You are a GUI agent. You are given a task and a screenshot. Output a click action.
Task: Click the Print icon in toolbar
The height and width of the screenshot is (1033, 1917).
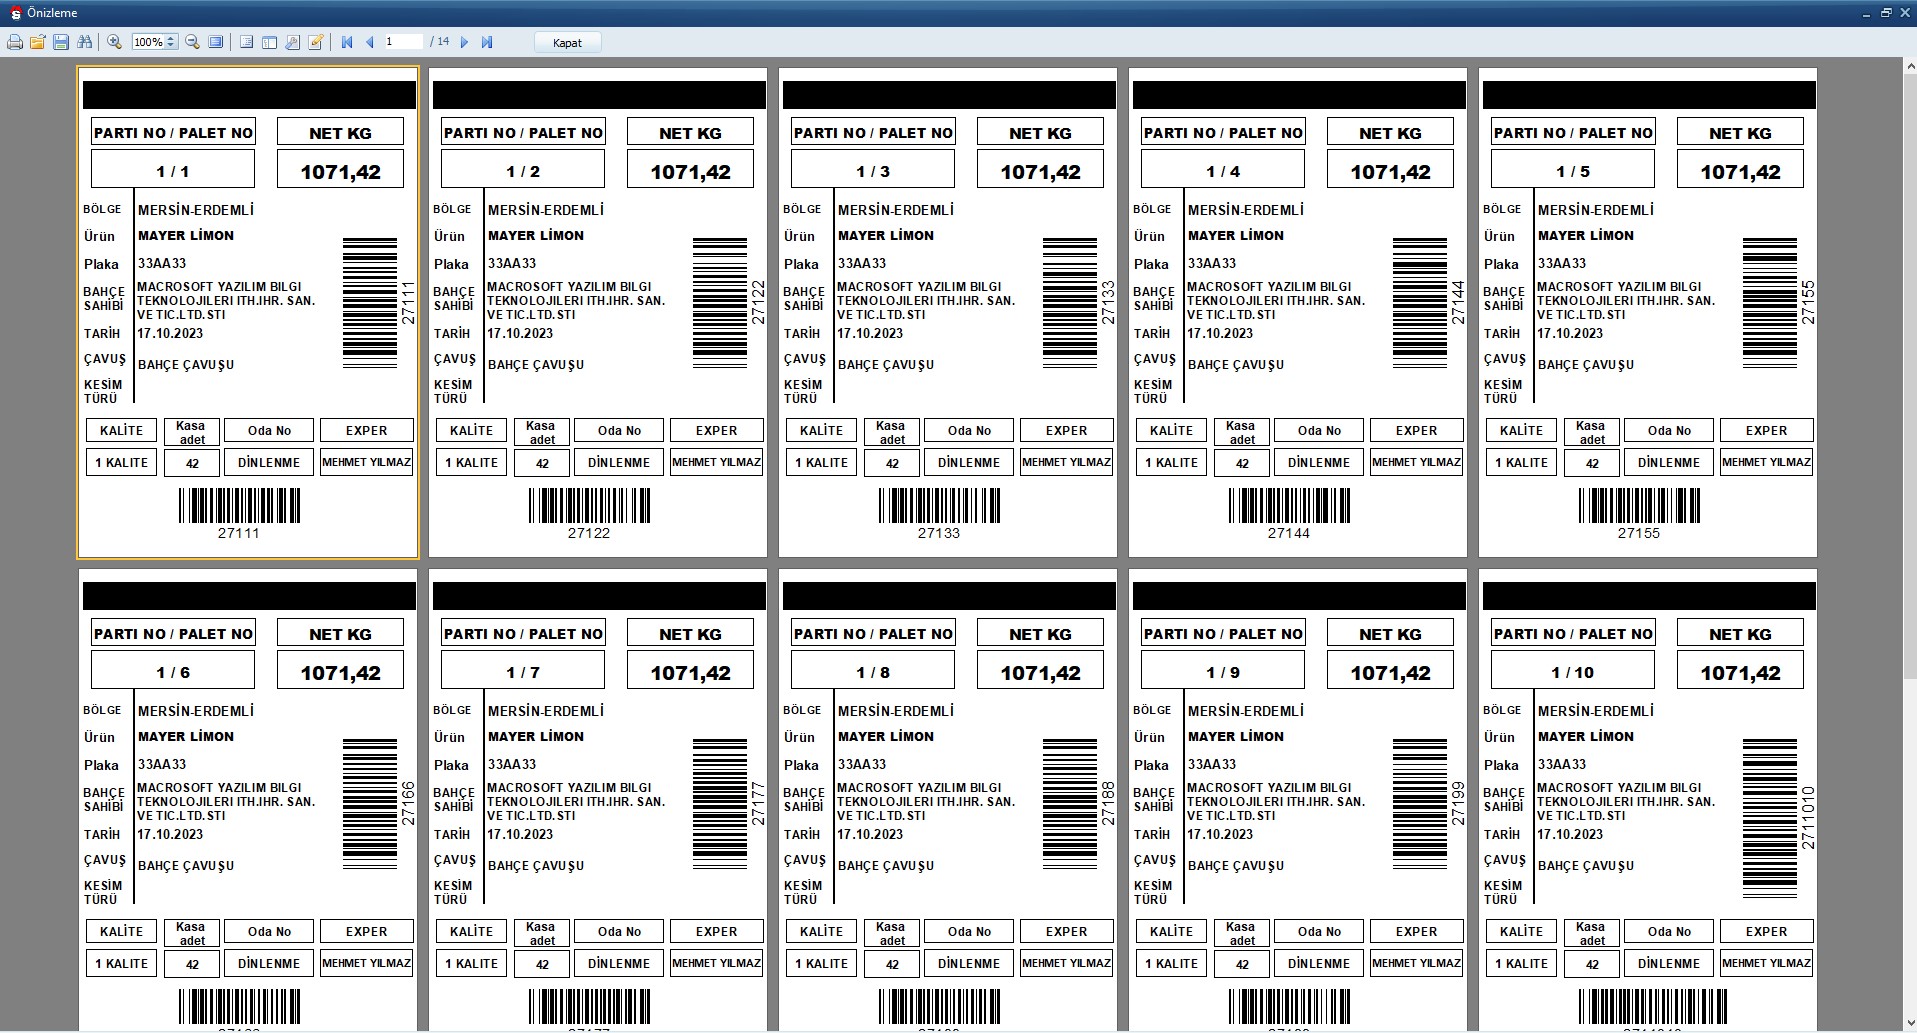point(15,42)
